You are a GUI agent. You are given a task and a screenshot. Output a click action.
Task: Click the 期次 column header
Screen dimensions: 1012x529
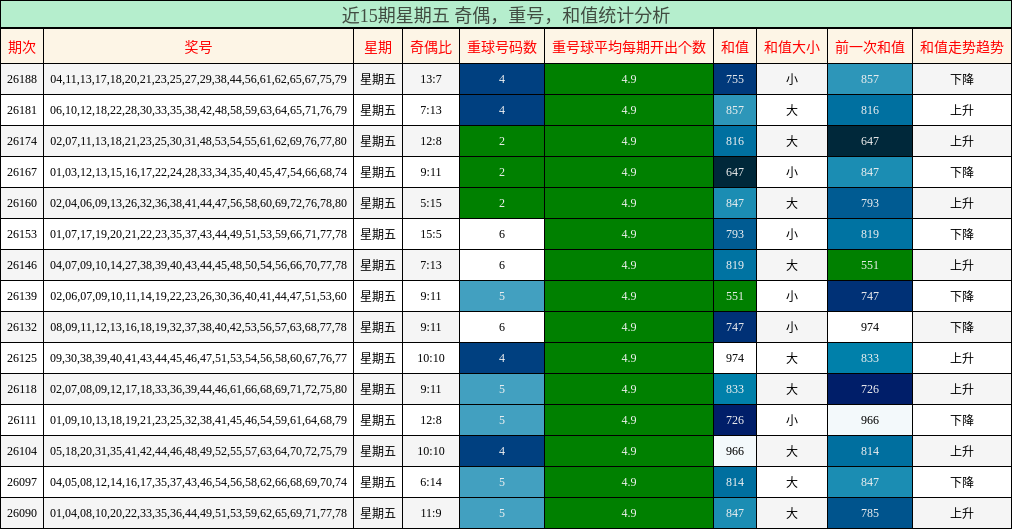click(x=22, y=47)
